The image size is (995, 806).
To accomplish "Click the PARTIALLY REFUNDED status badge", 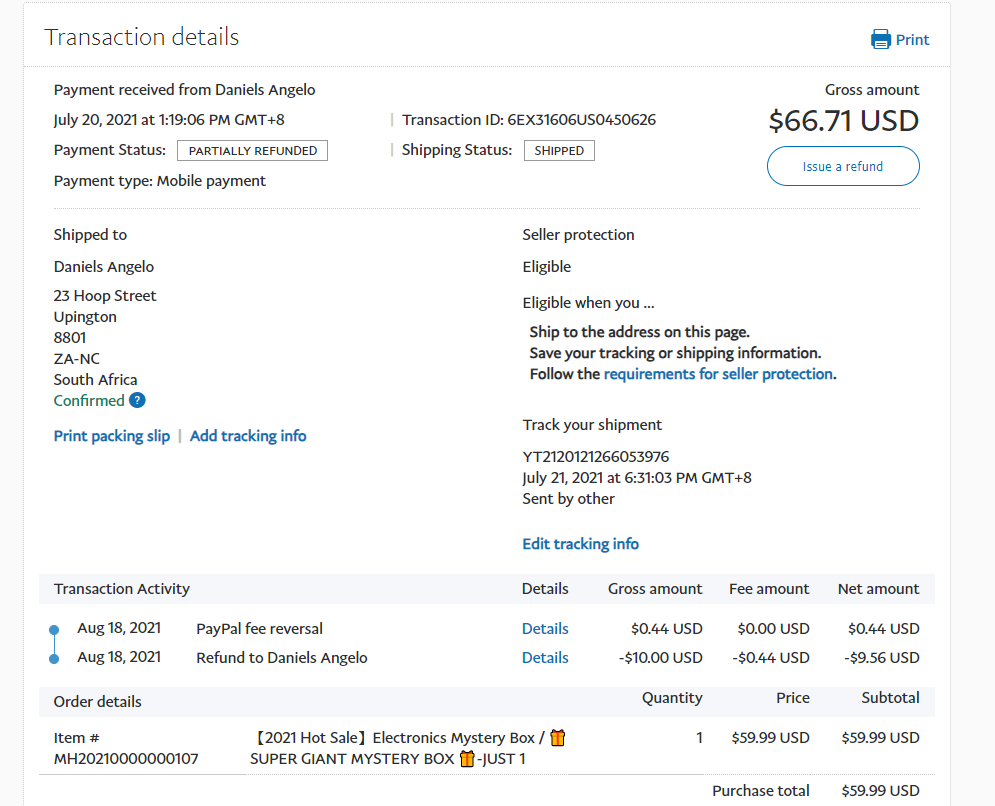I will (252, 151).
